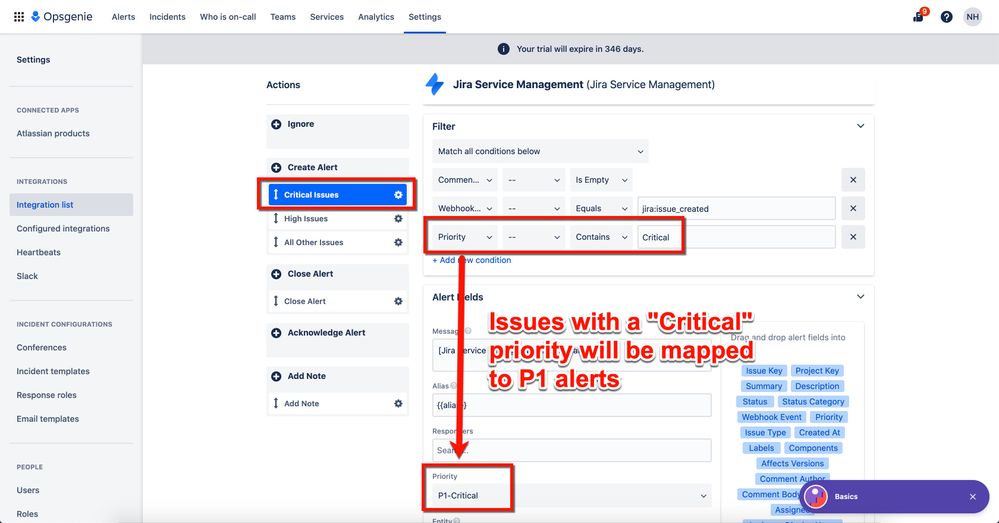Click the plus icon next to Acknowledge Alert
The width and height of the screenshot is (999, 523).
276,333
